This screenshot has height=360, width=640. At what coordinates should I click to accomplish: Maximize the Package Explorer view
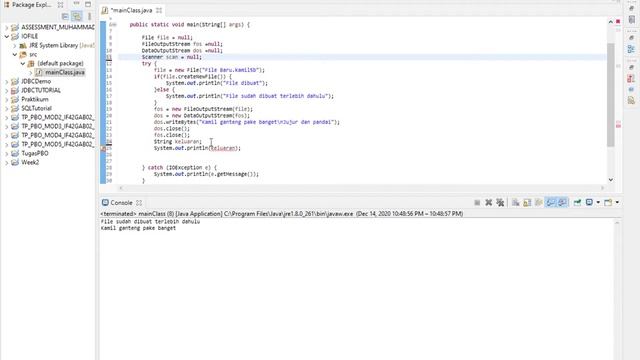pyautogui.click(x=88, y=4)
